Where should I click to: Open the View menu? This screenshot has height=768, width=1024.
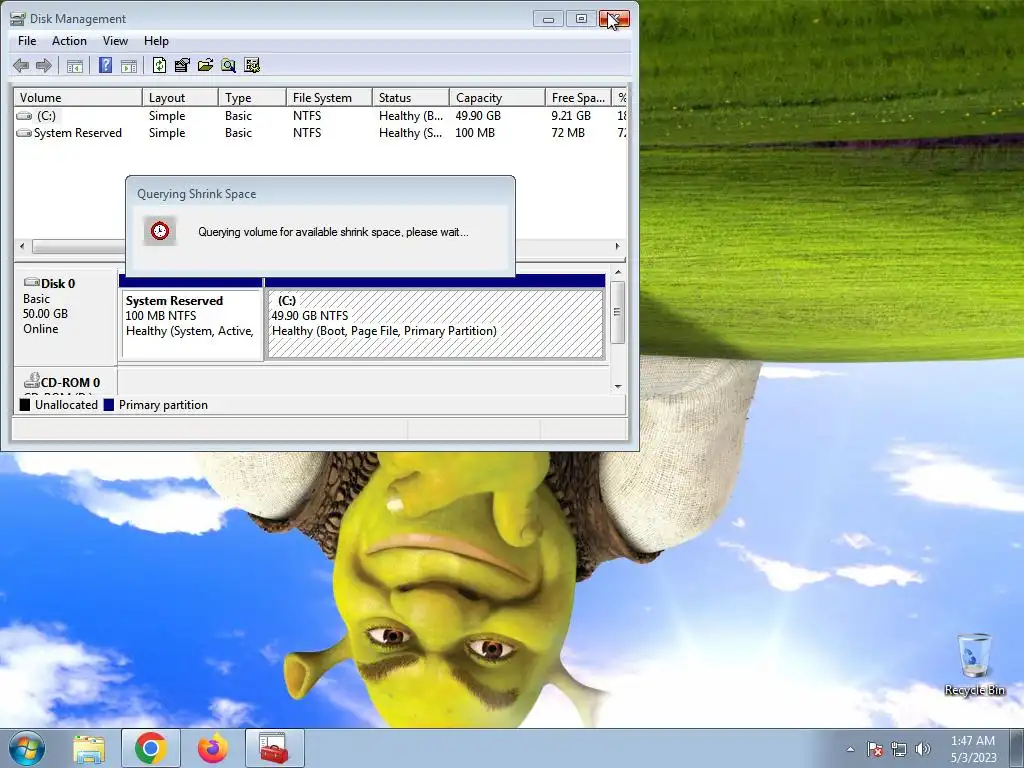pos(115,40)
